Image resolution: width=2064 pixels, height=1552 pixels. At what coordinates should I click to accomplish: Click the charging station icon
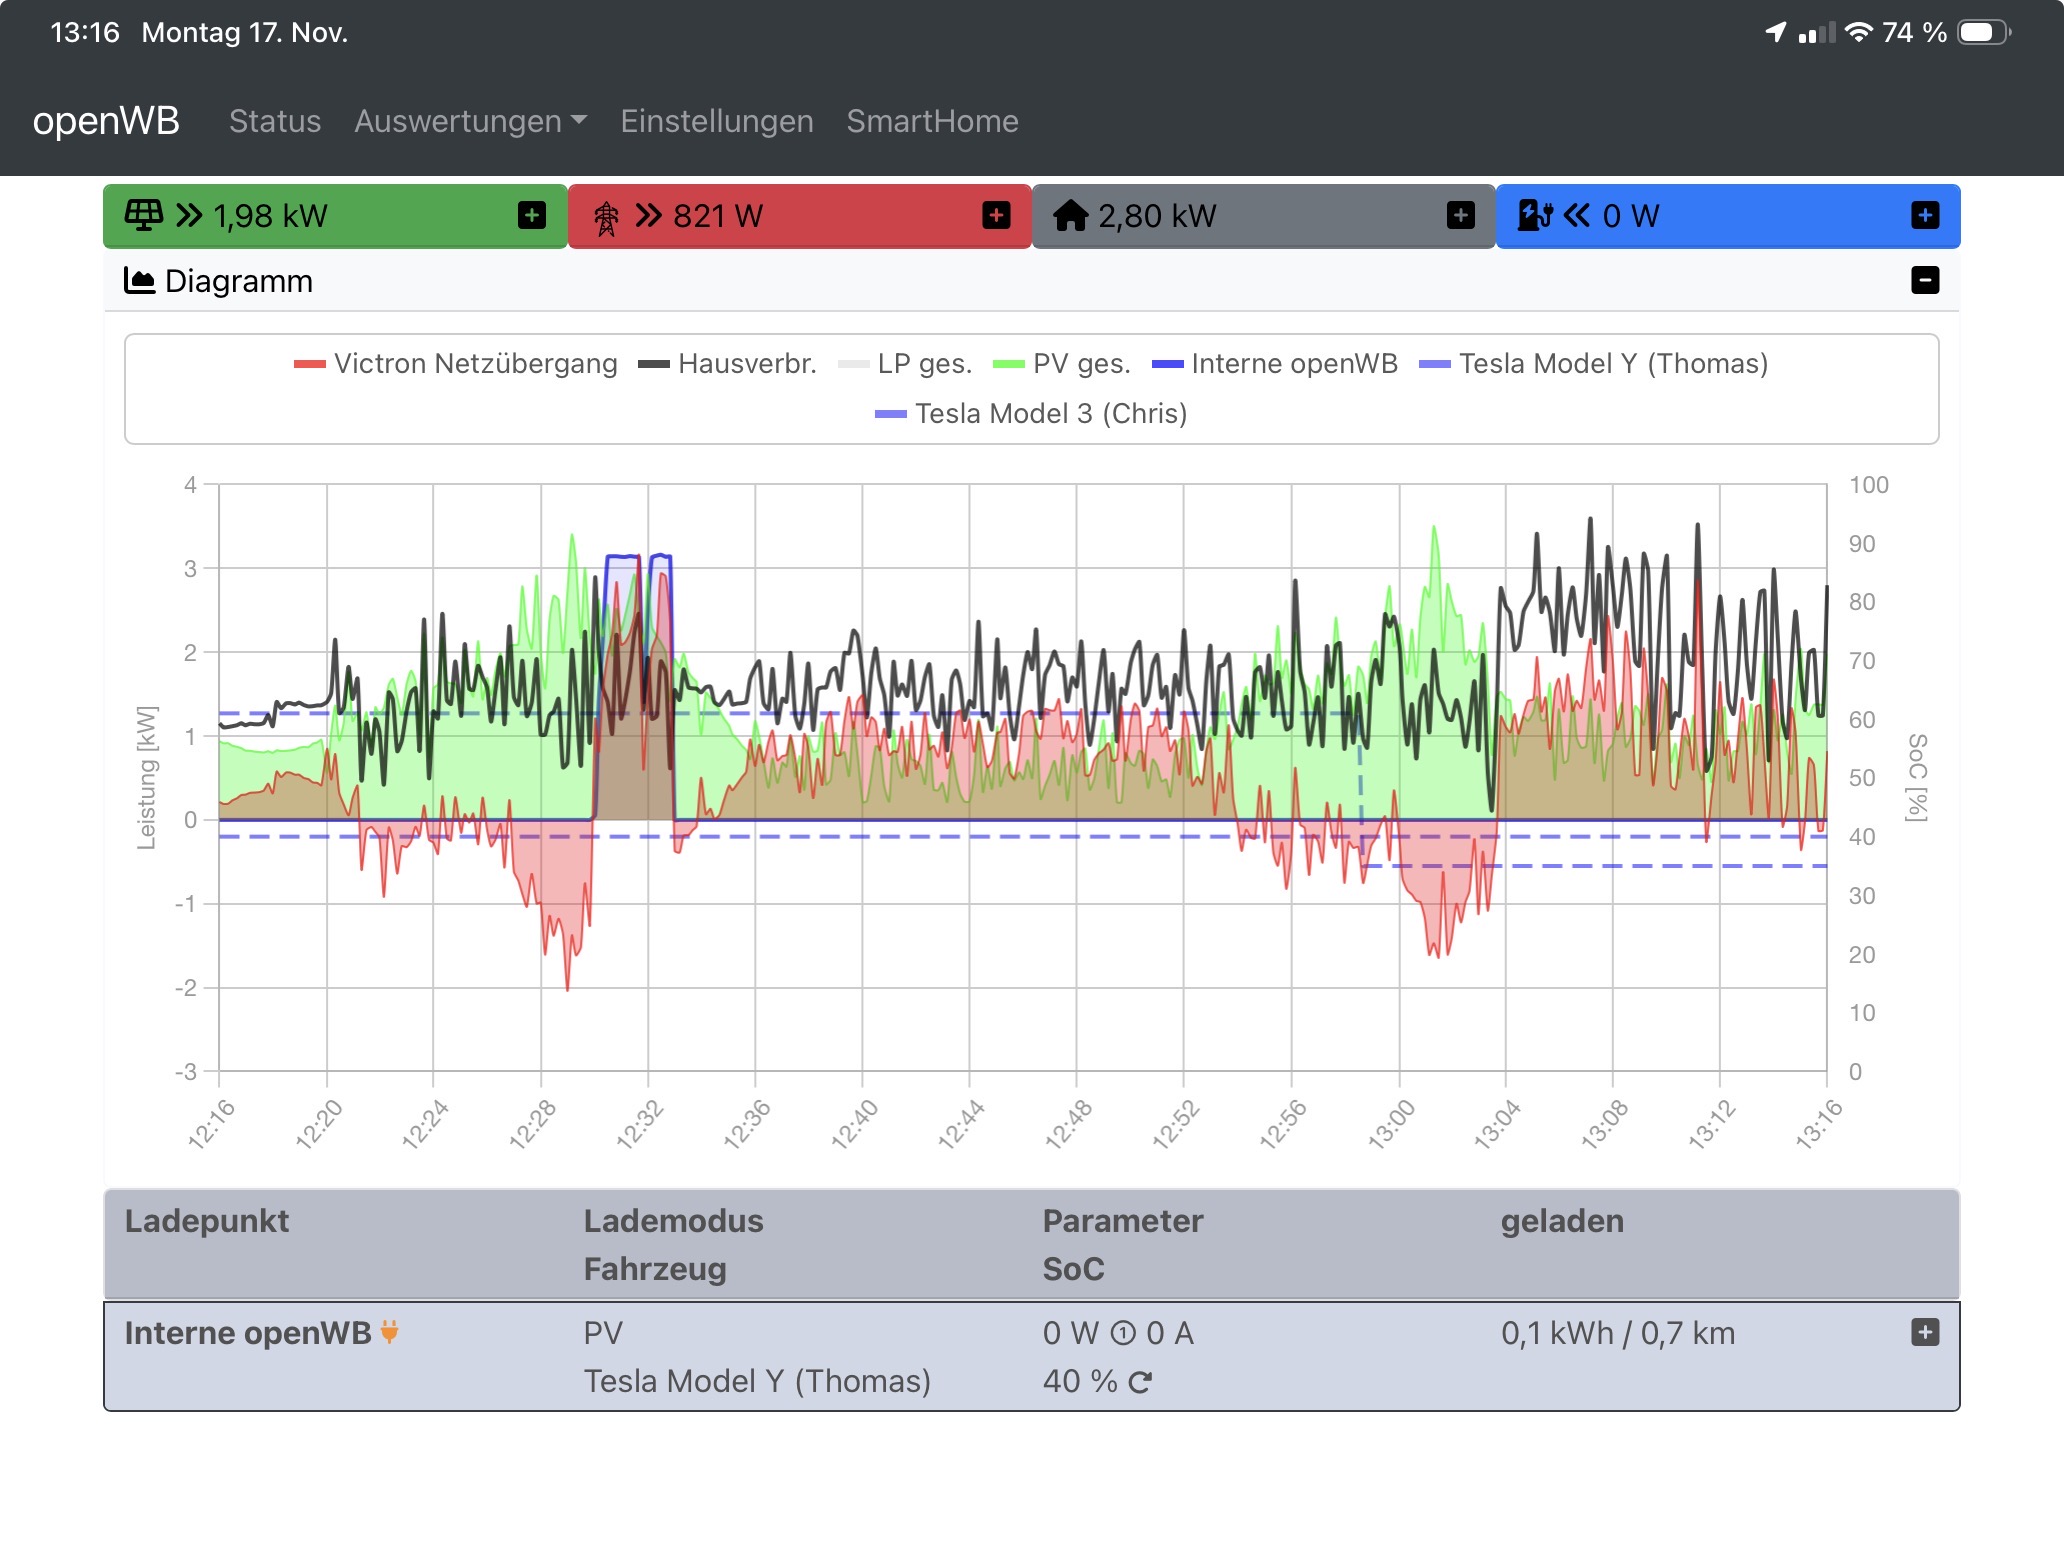(1534, 215)
